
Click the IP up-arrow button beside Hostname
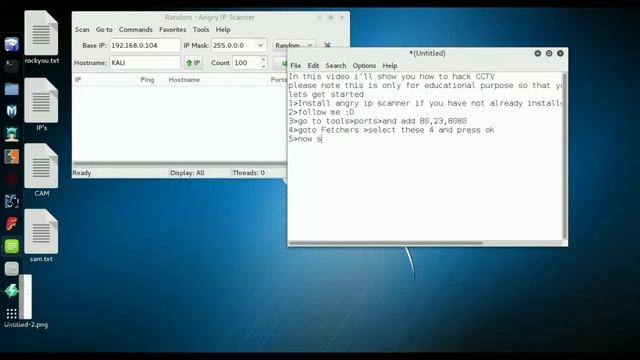click(193, 63)
